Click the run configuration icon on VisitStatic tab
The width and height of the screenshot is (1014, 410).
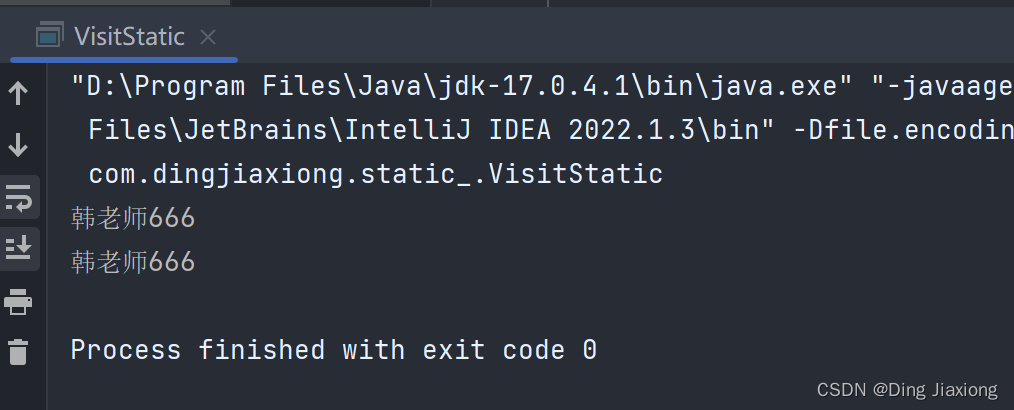pyautogui.click(x=48, y=37)
